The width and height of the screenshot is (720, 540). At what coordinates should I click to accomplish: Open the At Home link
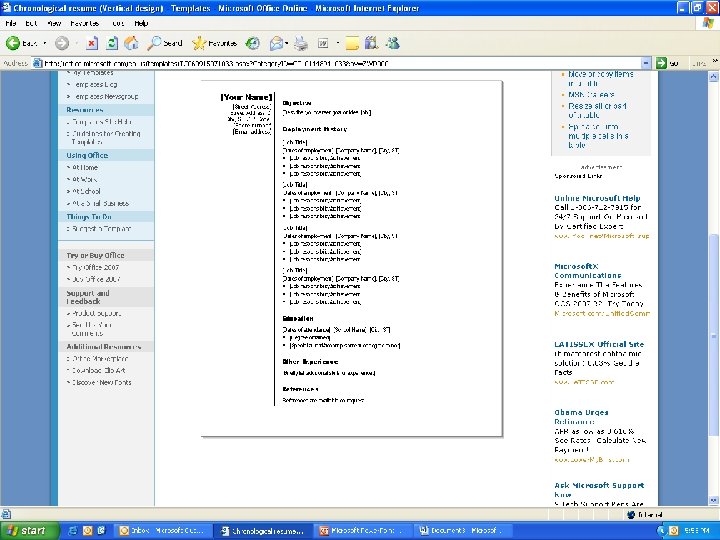tap(85, 168)
